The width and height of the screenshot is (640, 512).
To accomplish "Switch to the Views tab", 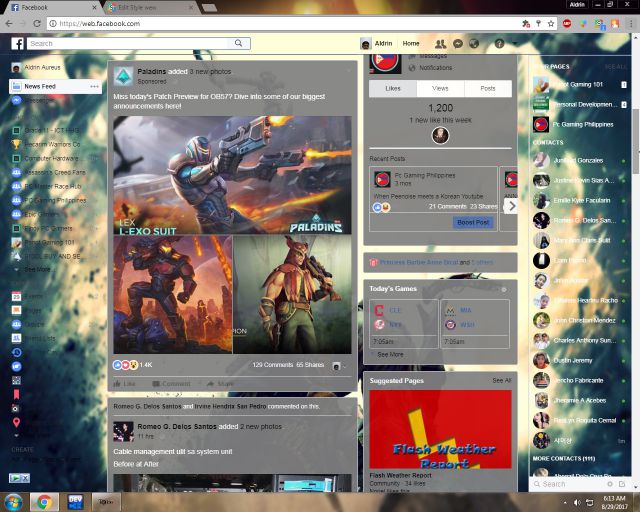I will click(x=440, y=89).
